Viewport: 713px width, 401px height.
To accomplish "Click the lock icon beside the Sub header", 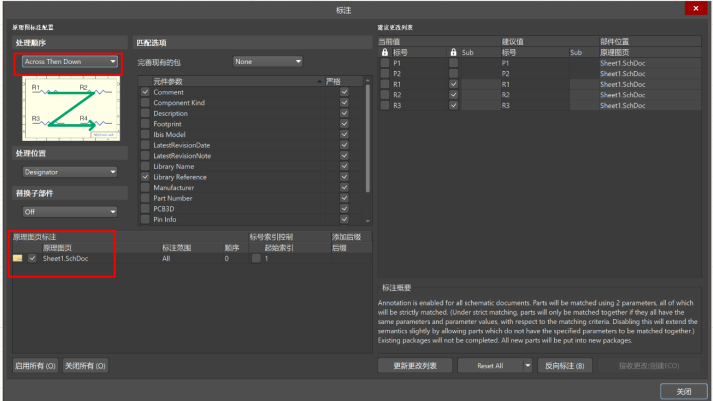I will (x=454, y=51).
